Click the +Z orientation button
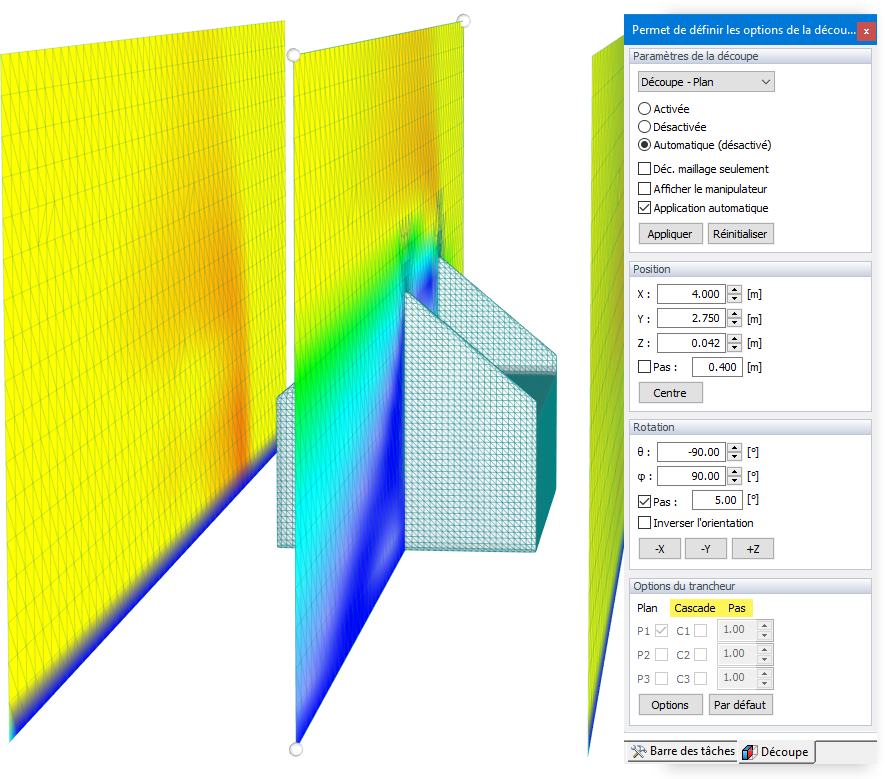The height and width of the screenshot is (779, 885). (x=752, y=548)
